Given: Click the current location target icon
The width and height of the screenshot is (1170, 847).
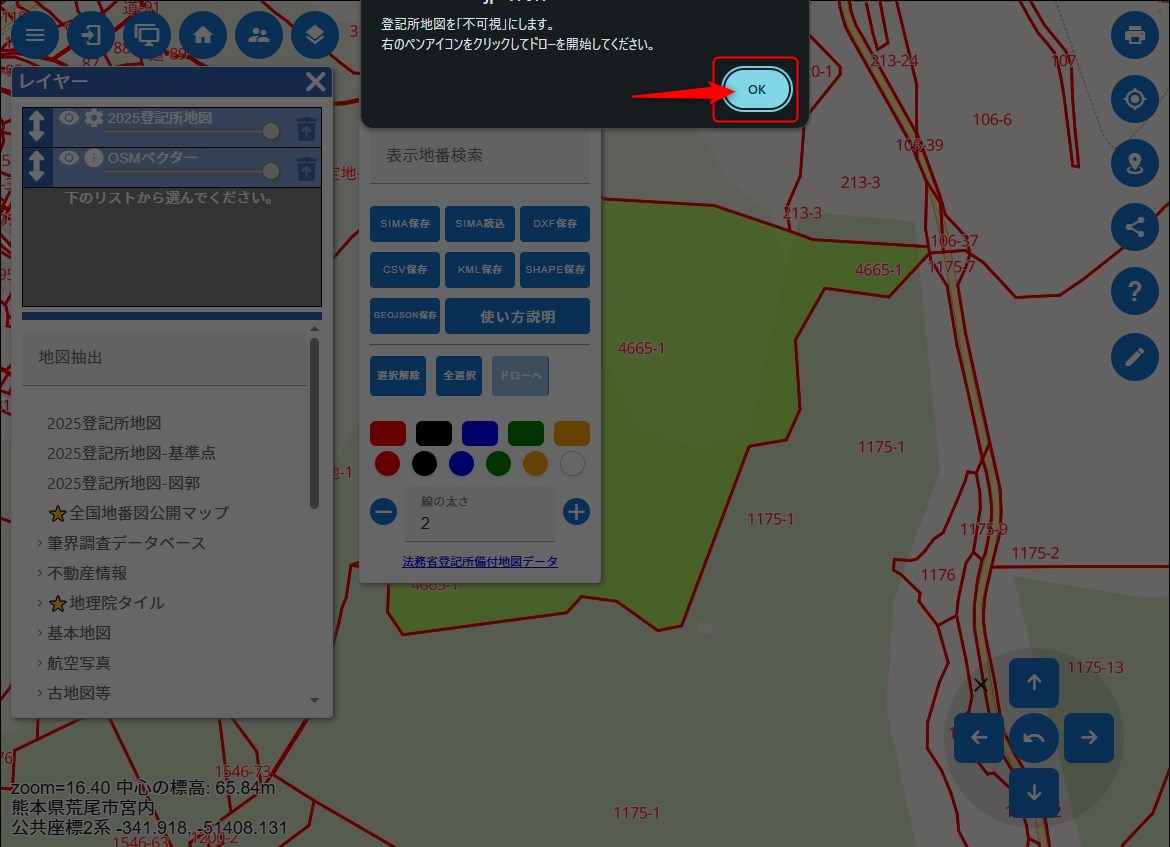Looking at the screenshot, I should pos(1134,100).
